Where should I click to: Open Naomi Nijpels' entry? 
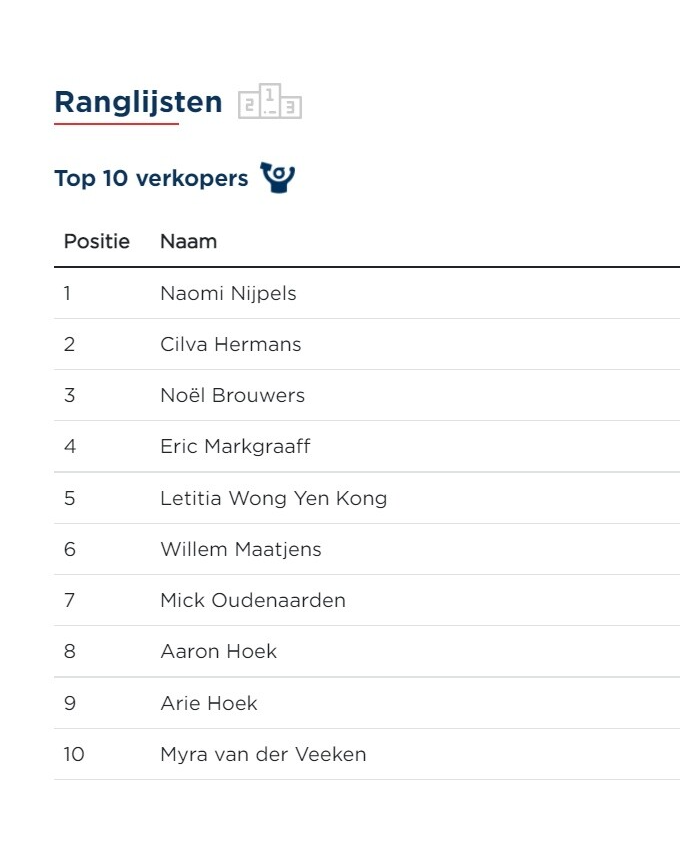pyautogui.click(x=228, y=293)
